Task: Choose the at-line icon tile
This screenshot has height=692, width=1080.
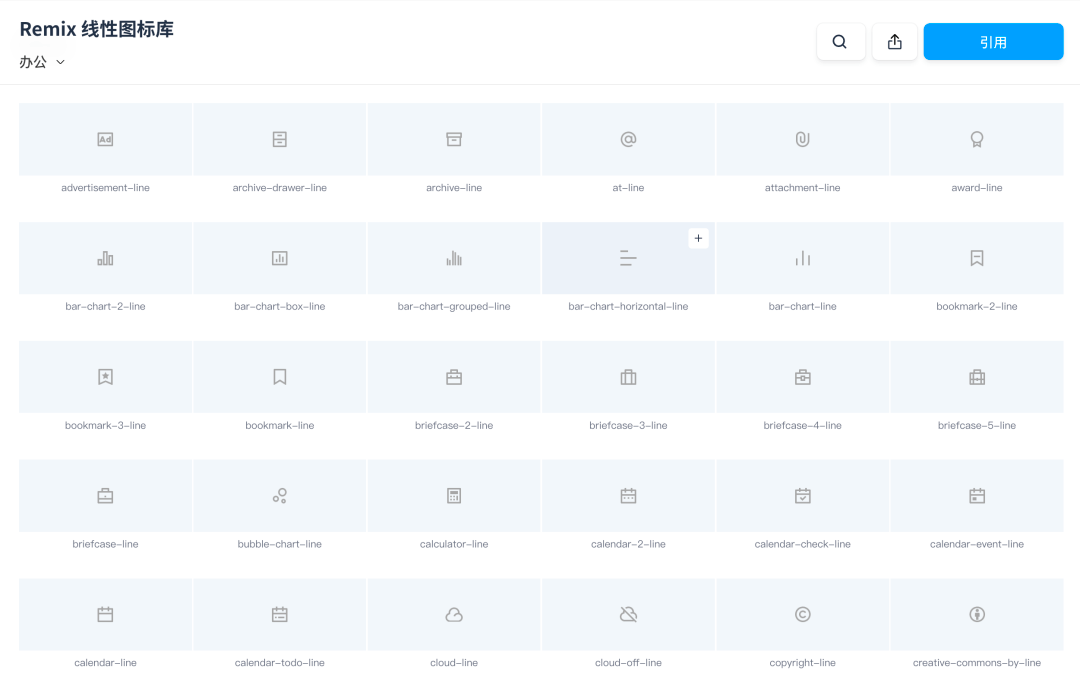Action: pos(628,140)
